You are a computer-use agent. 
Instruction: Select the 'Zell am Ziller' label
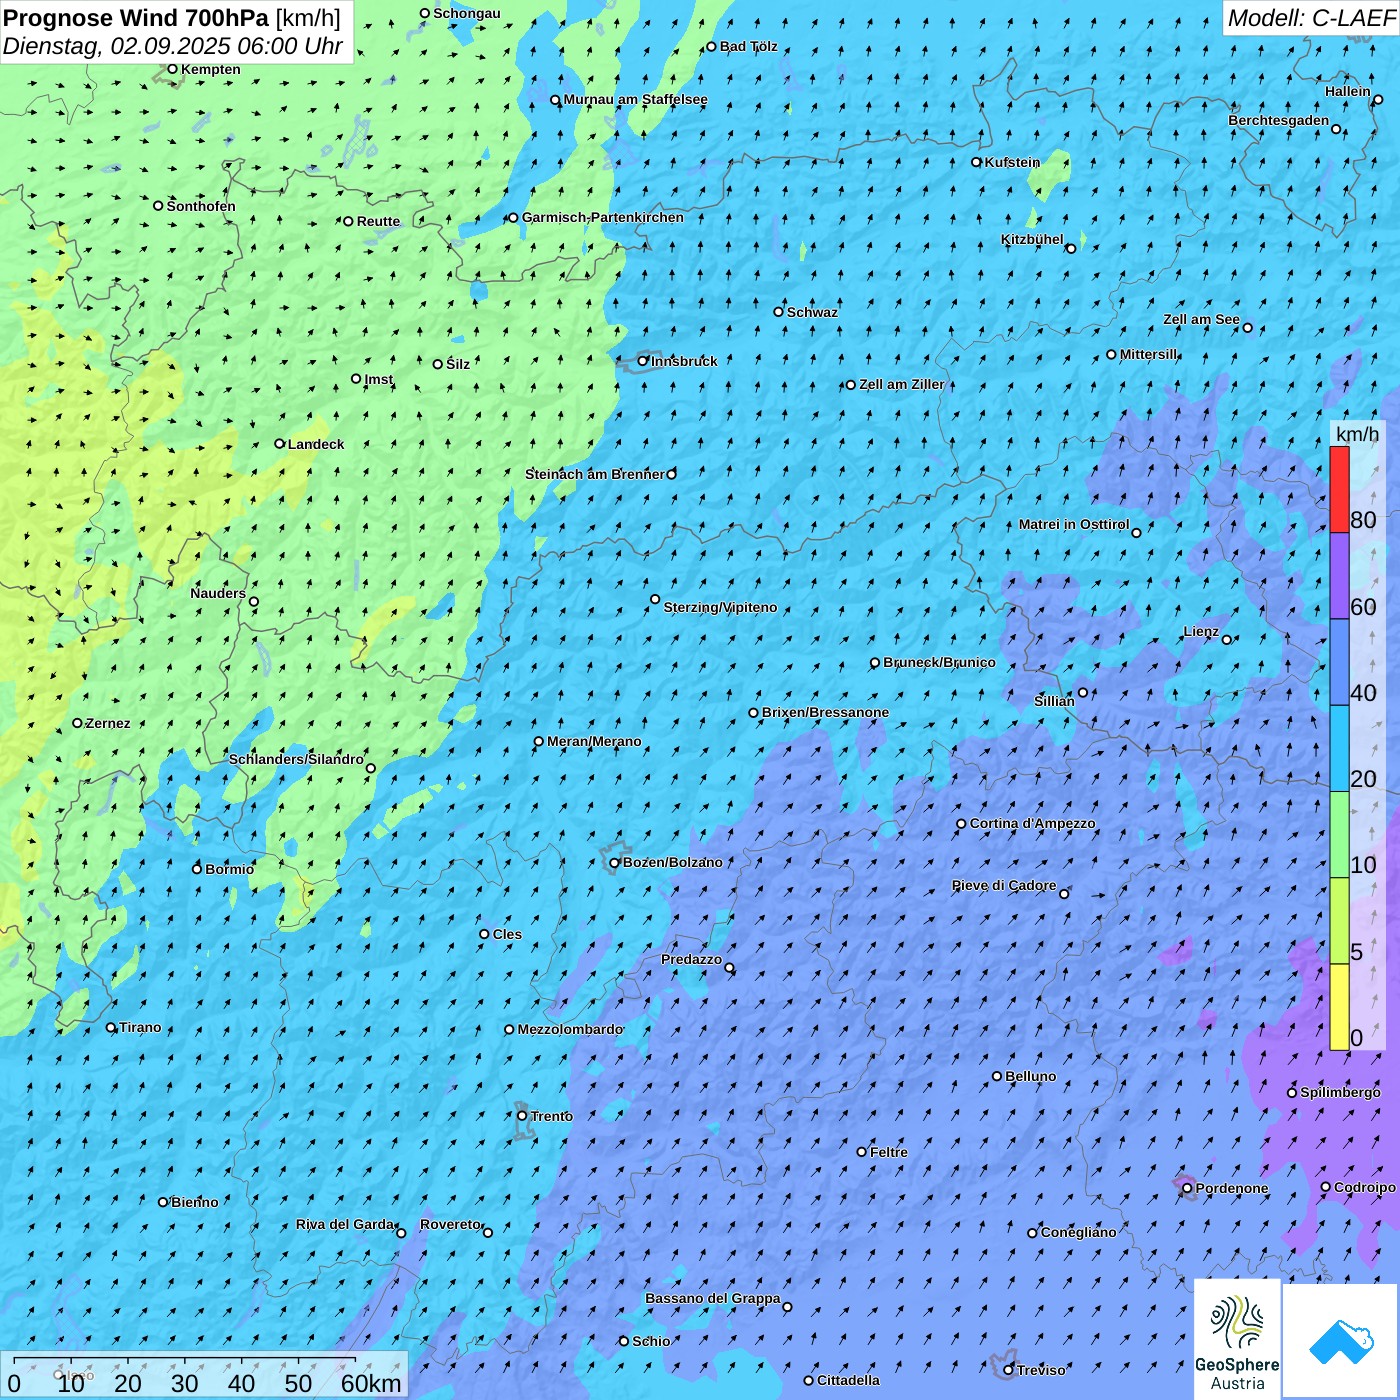click(902, 384)
